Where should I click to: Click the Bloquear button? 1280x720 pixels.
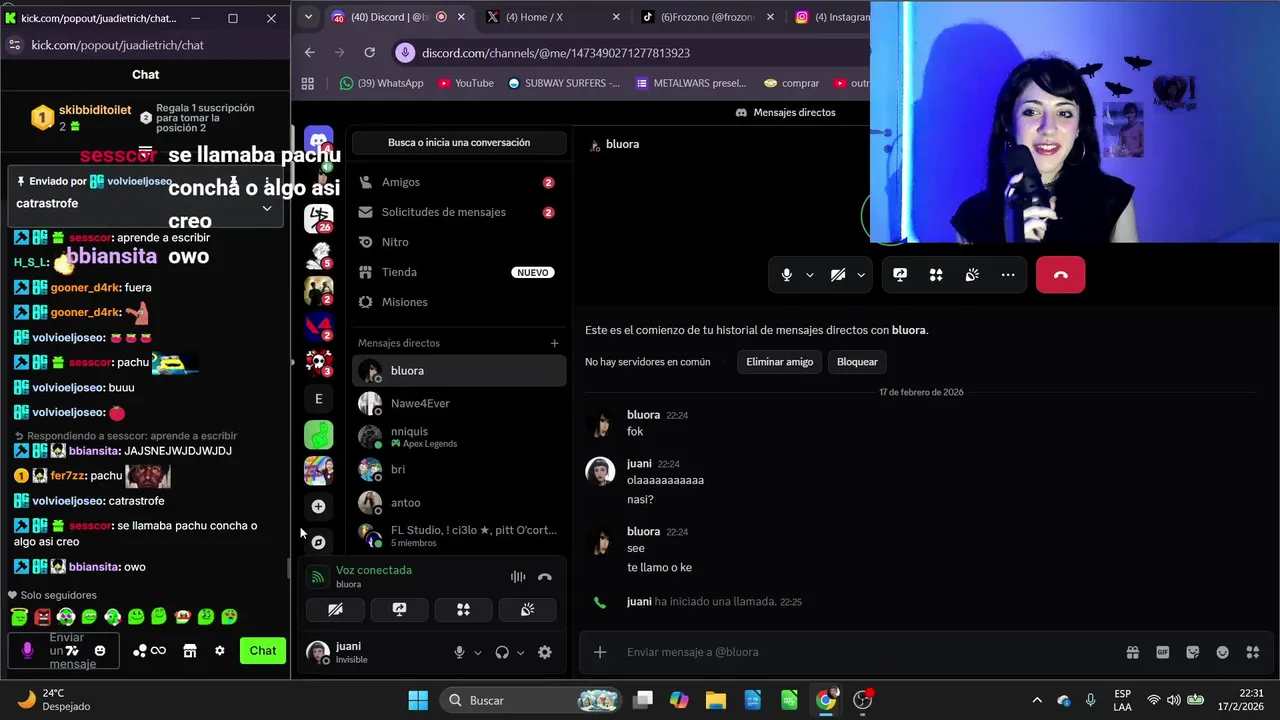pyautogui.click(x=857, y=362)
